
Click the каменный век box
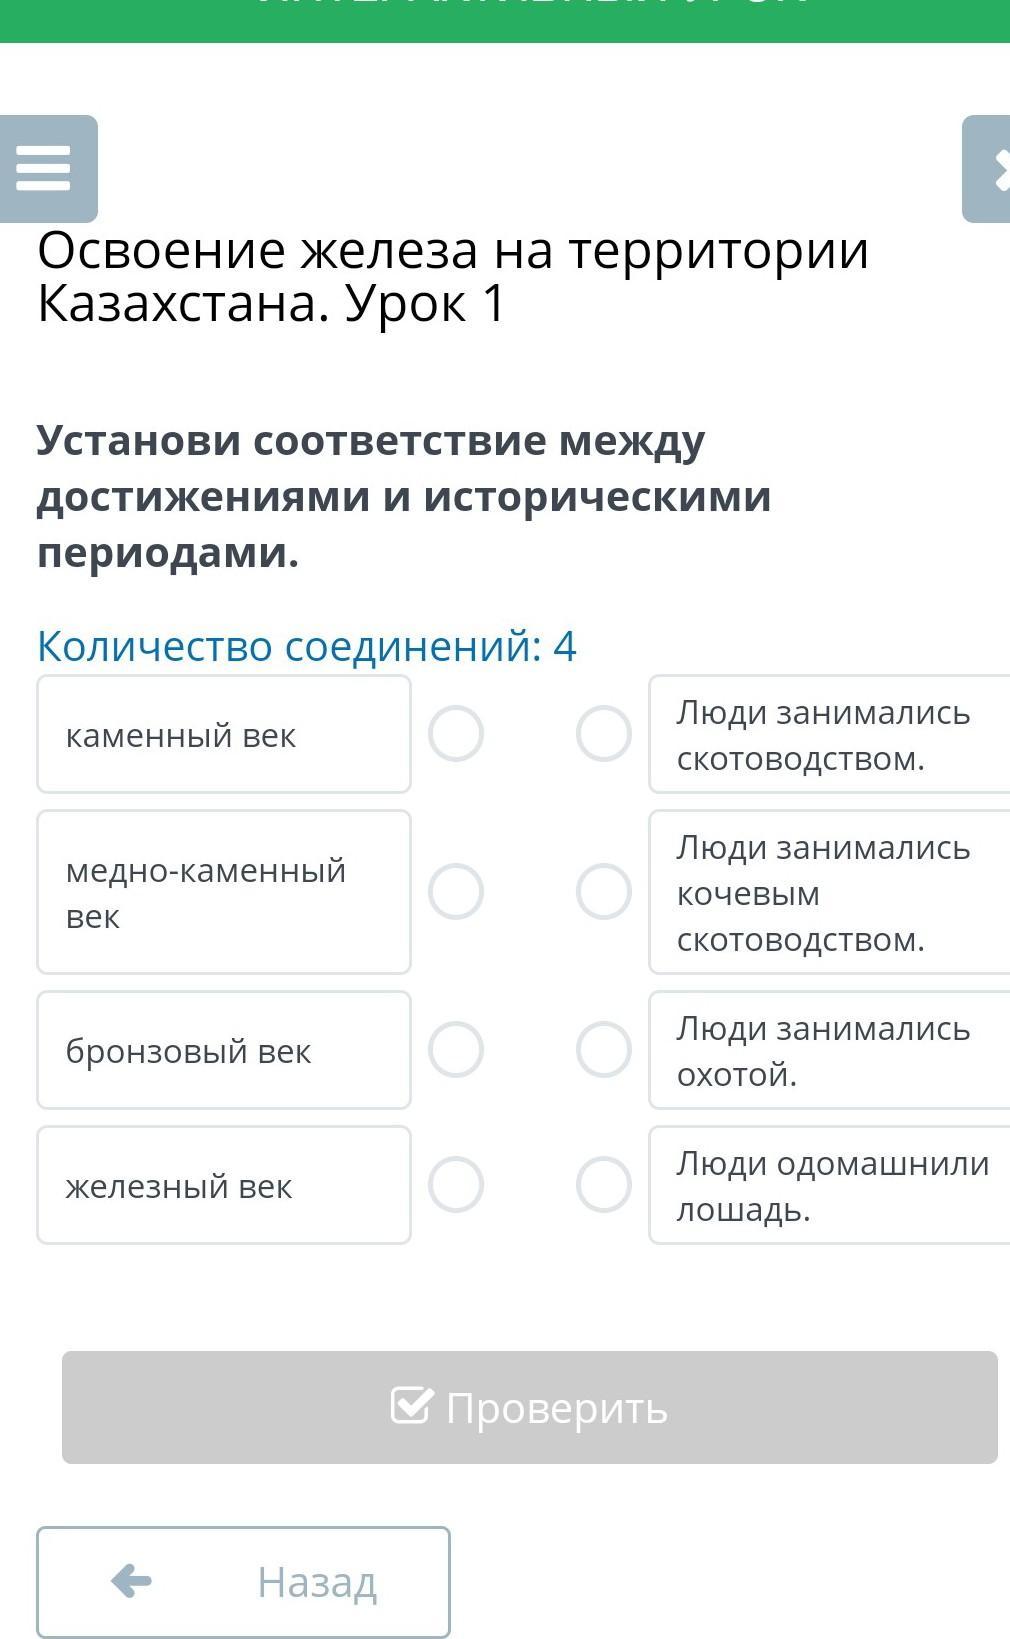tap(224, 734)
